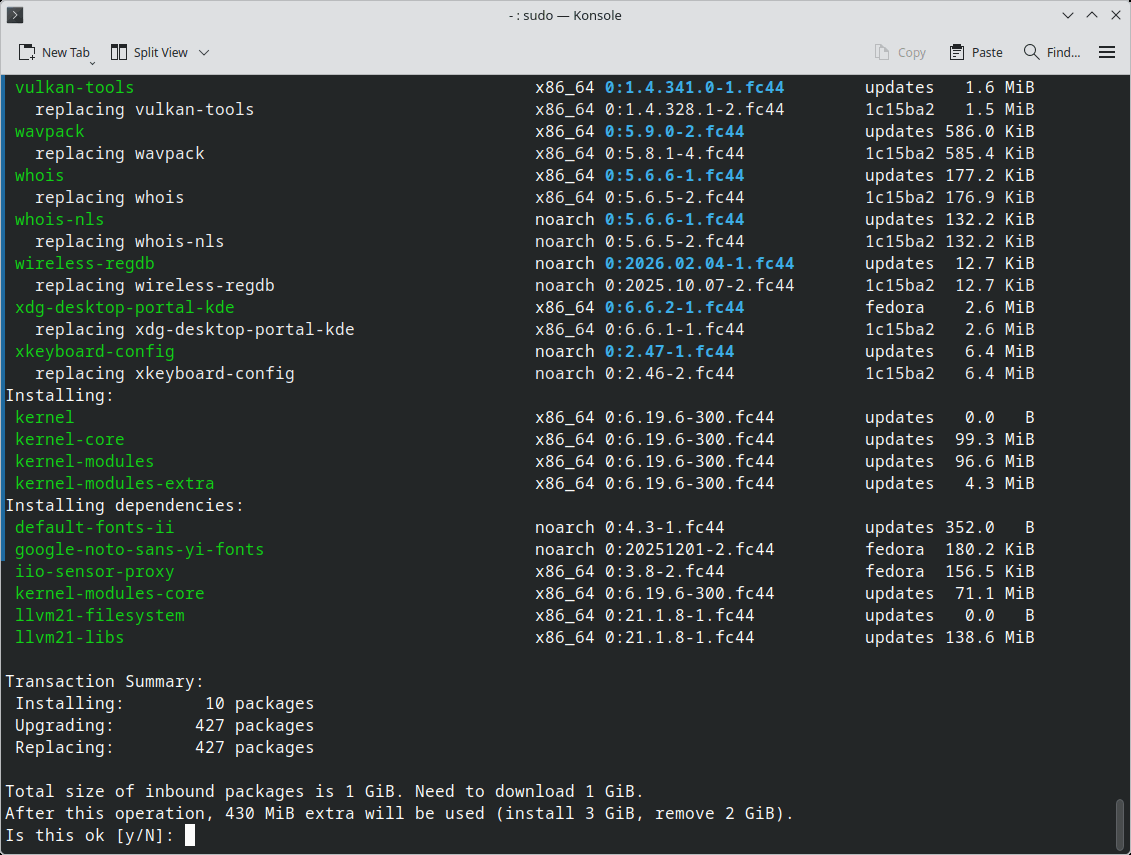The width and height of the screenshot is (1131, 855).
Task: Paste clipboard contents using Paste button
Action: (976, 52)
